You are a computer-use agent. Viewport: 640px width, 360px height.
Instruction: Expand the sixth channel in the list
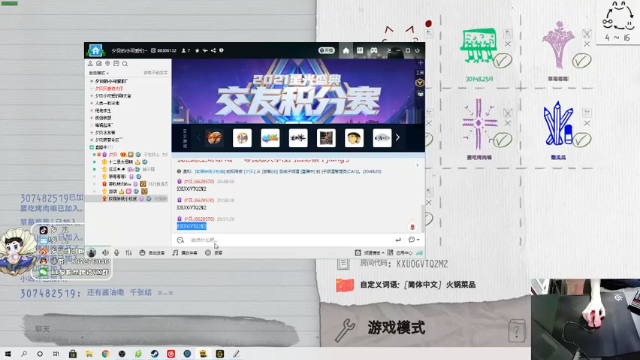91,118
